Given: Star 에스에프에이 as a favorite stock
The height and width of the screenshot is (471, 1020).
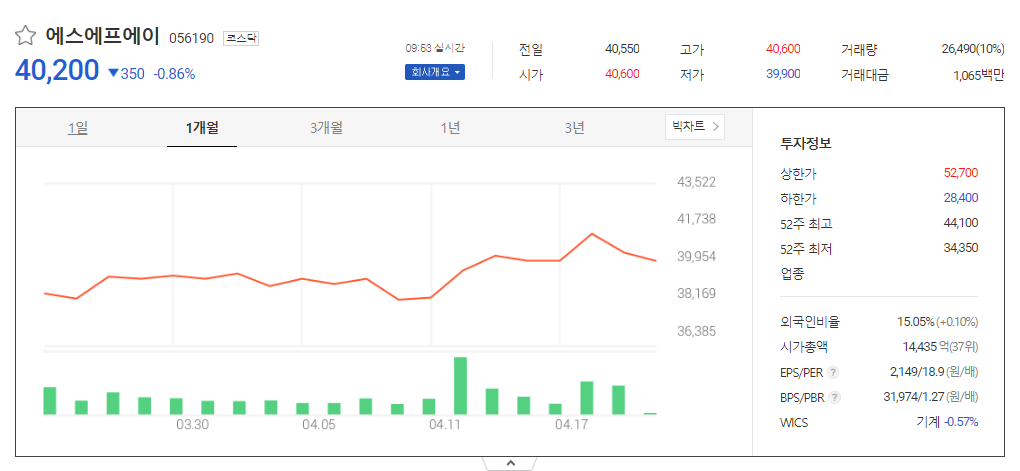Looking at the screenshot, I should tap(25, 36).
